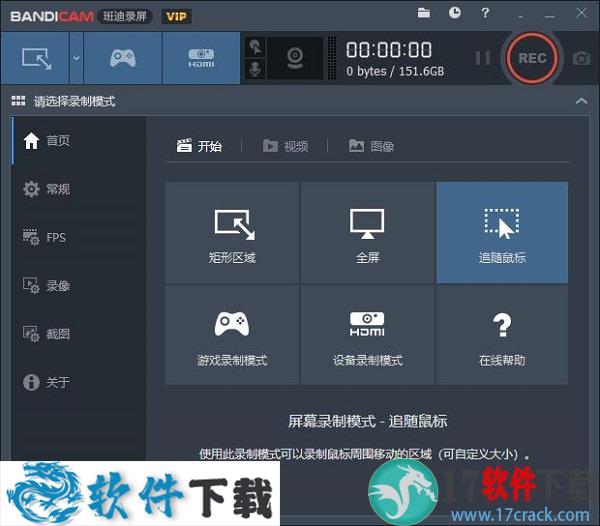This screenshot has width=600, height=526.
Task: Switch to 图像 tab
Action: tap(371, 146)
